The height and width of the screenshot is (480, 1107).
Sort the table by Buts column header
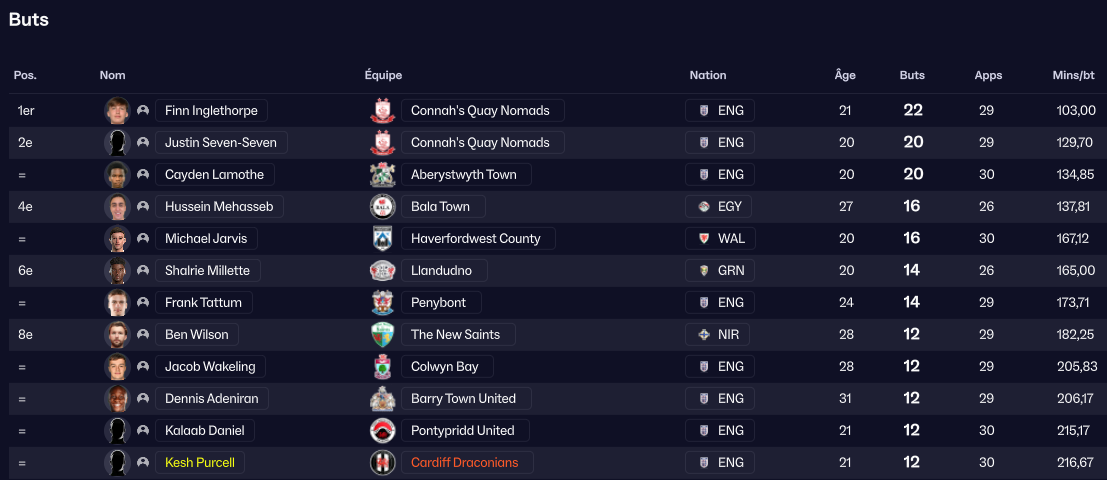click(x=912, y=75)
